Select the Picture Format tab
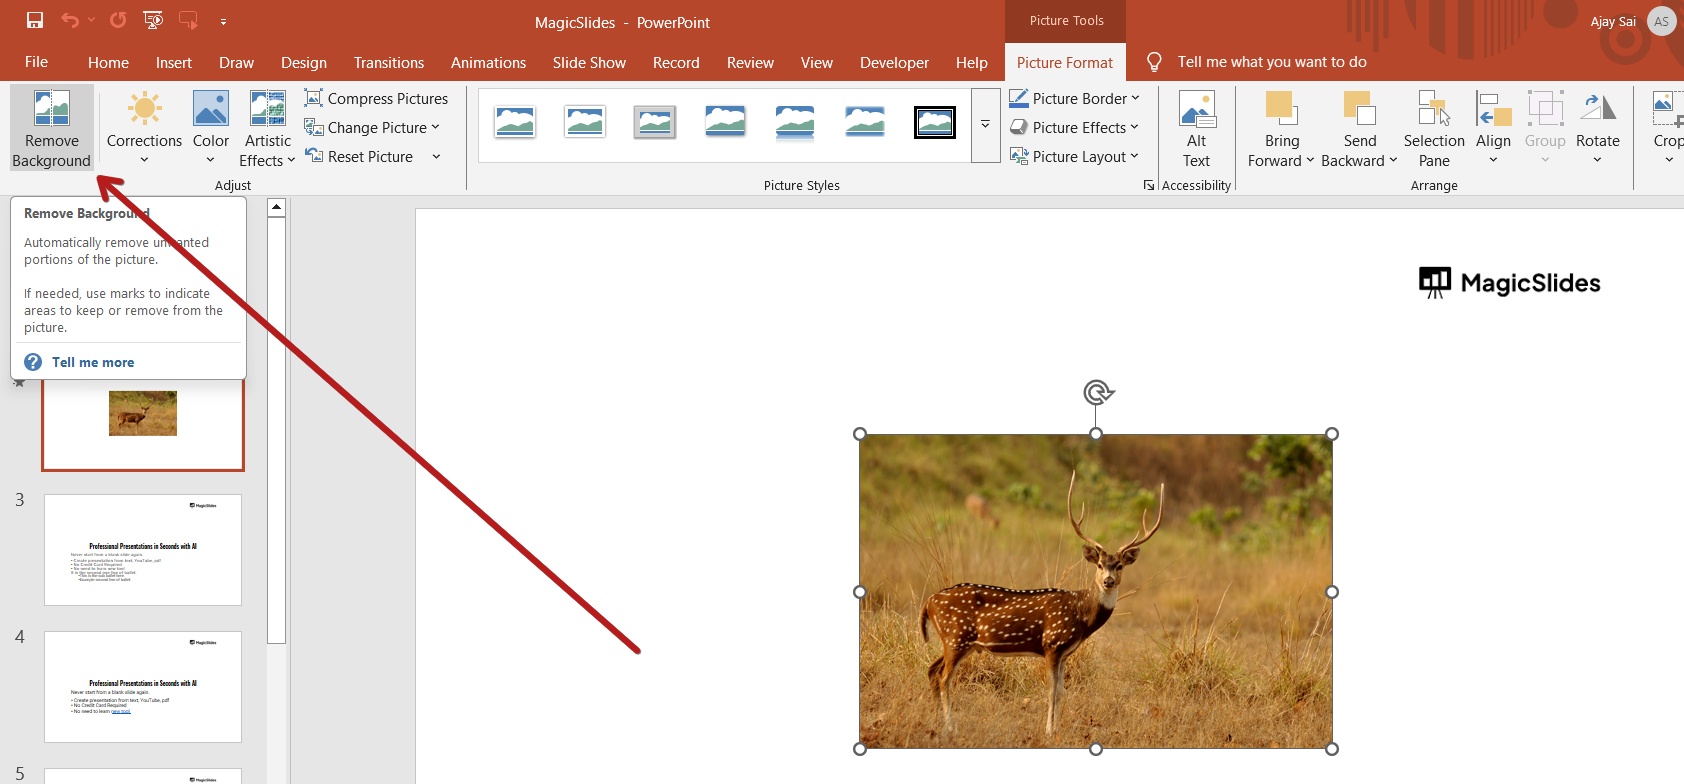1684x784 pixels. (1065, 62)
